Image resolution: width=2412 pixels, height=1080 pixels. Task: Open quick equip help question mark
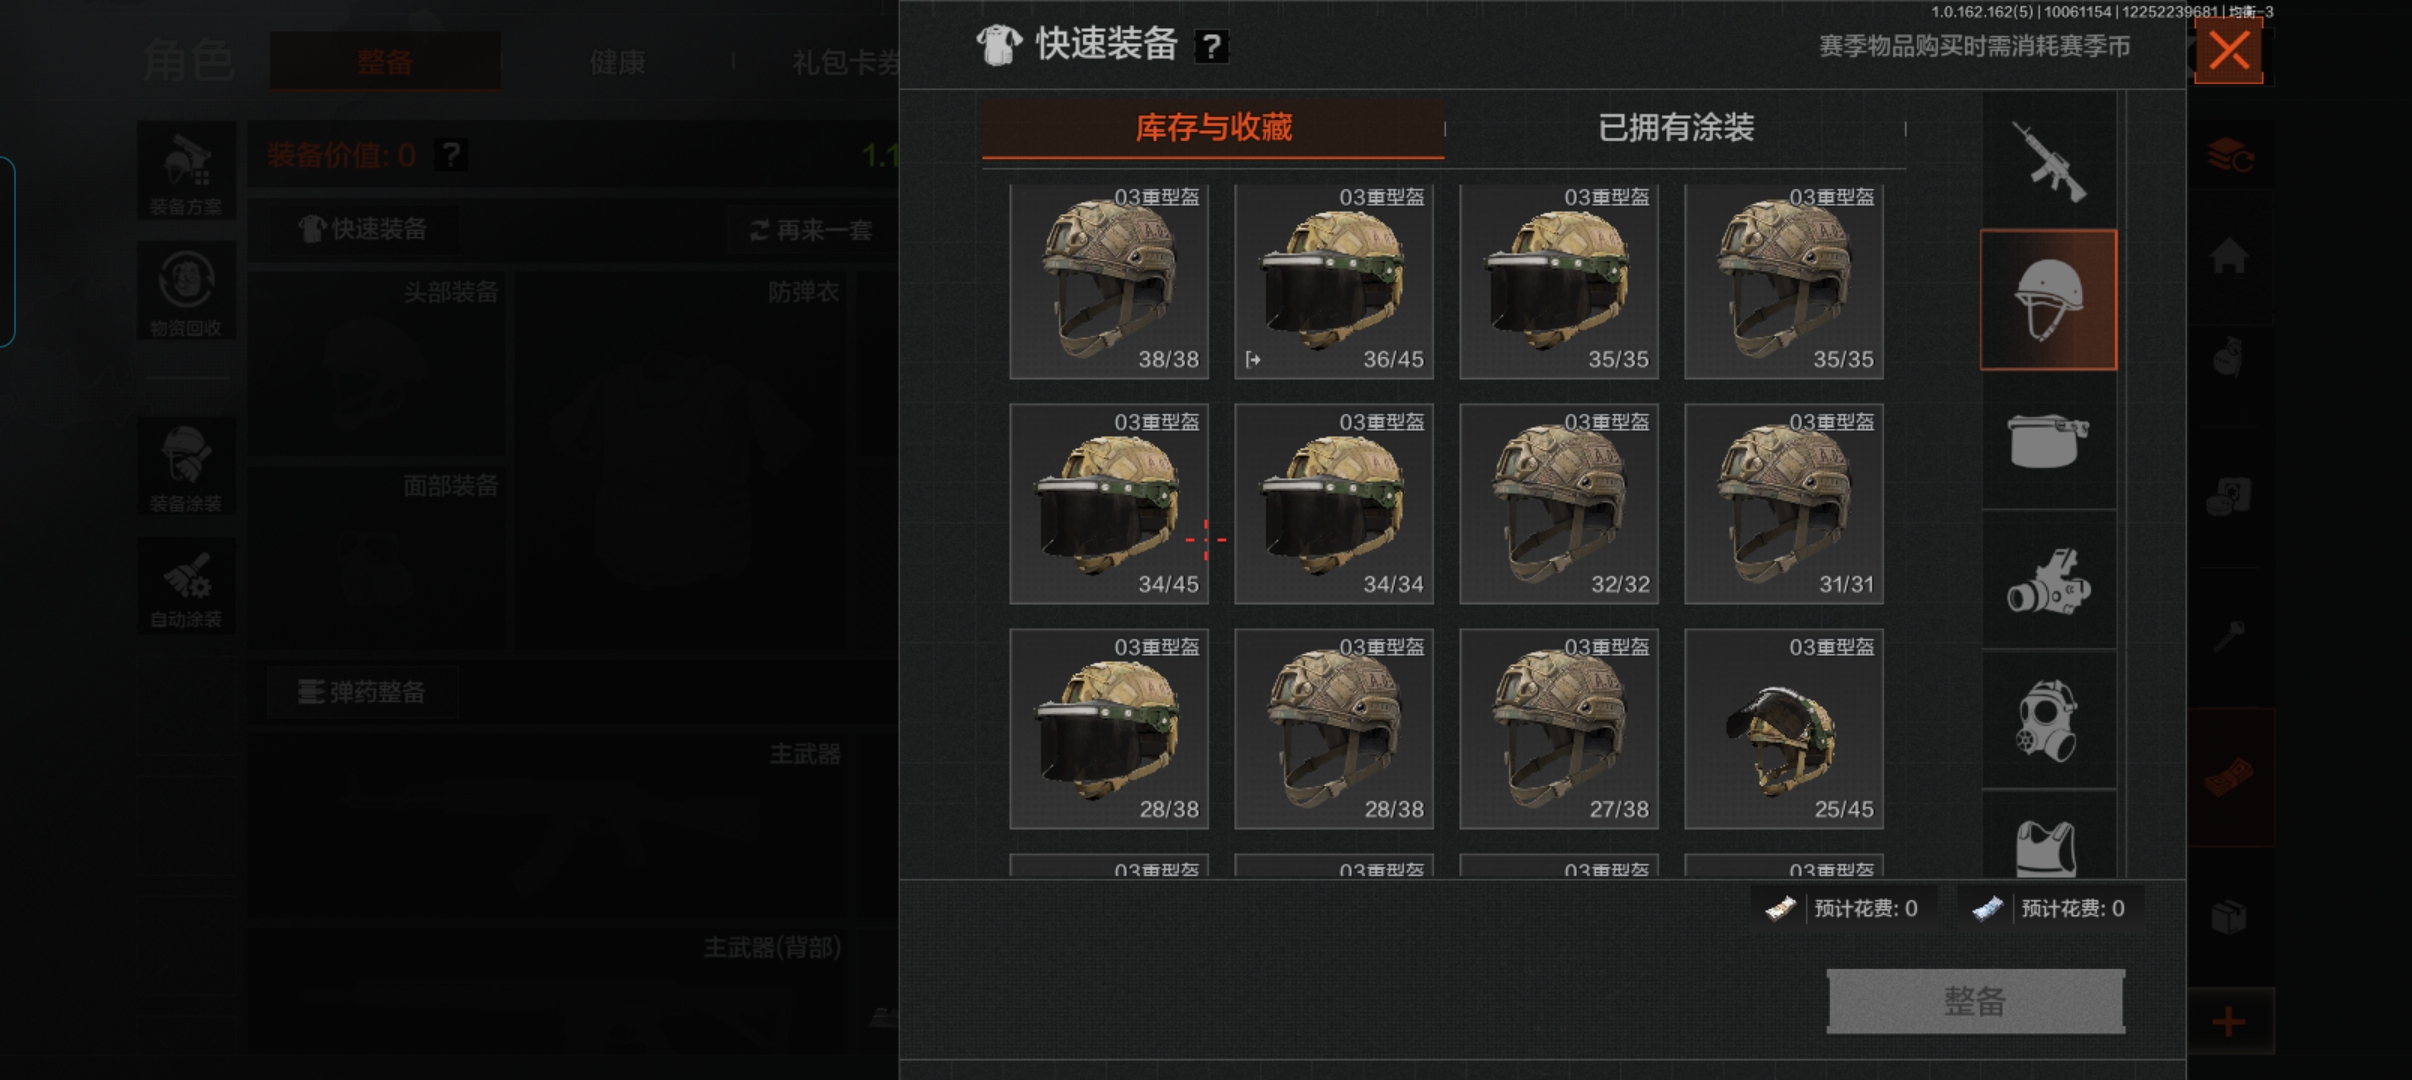(x=1211, y=46)
